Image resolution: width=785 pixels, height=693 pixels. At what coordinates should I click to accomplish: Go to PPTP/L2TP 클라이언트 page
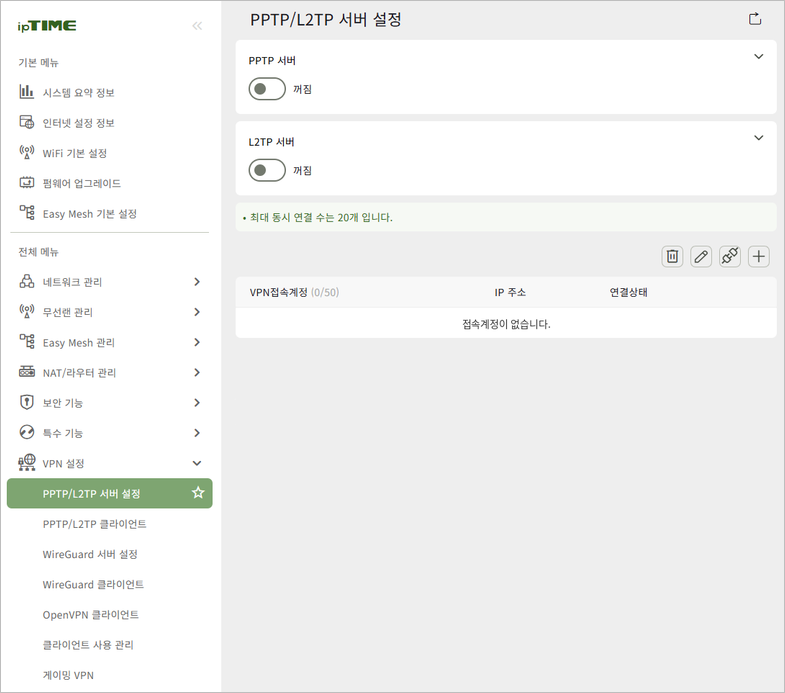[95, 524]
